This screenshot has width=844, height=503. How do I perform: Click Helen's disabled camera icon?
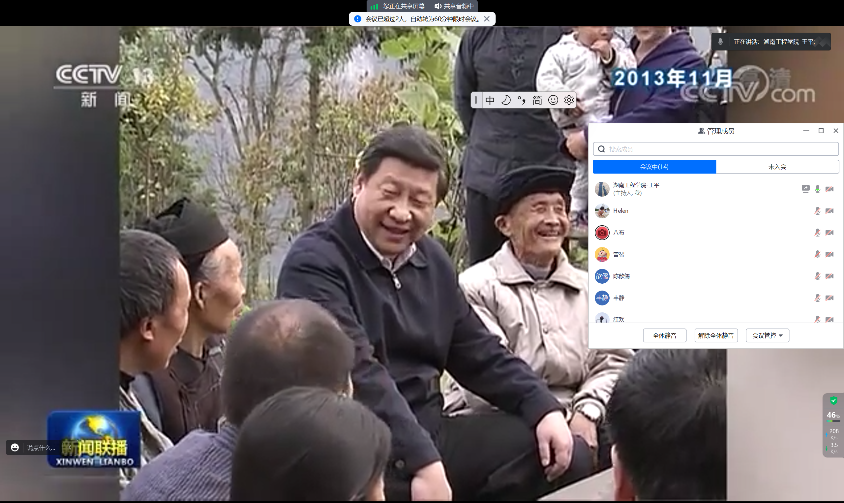pos(830,211)
